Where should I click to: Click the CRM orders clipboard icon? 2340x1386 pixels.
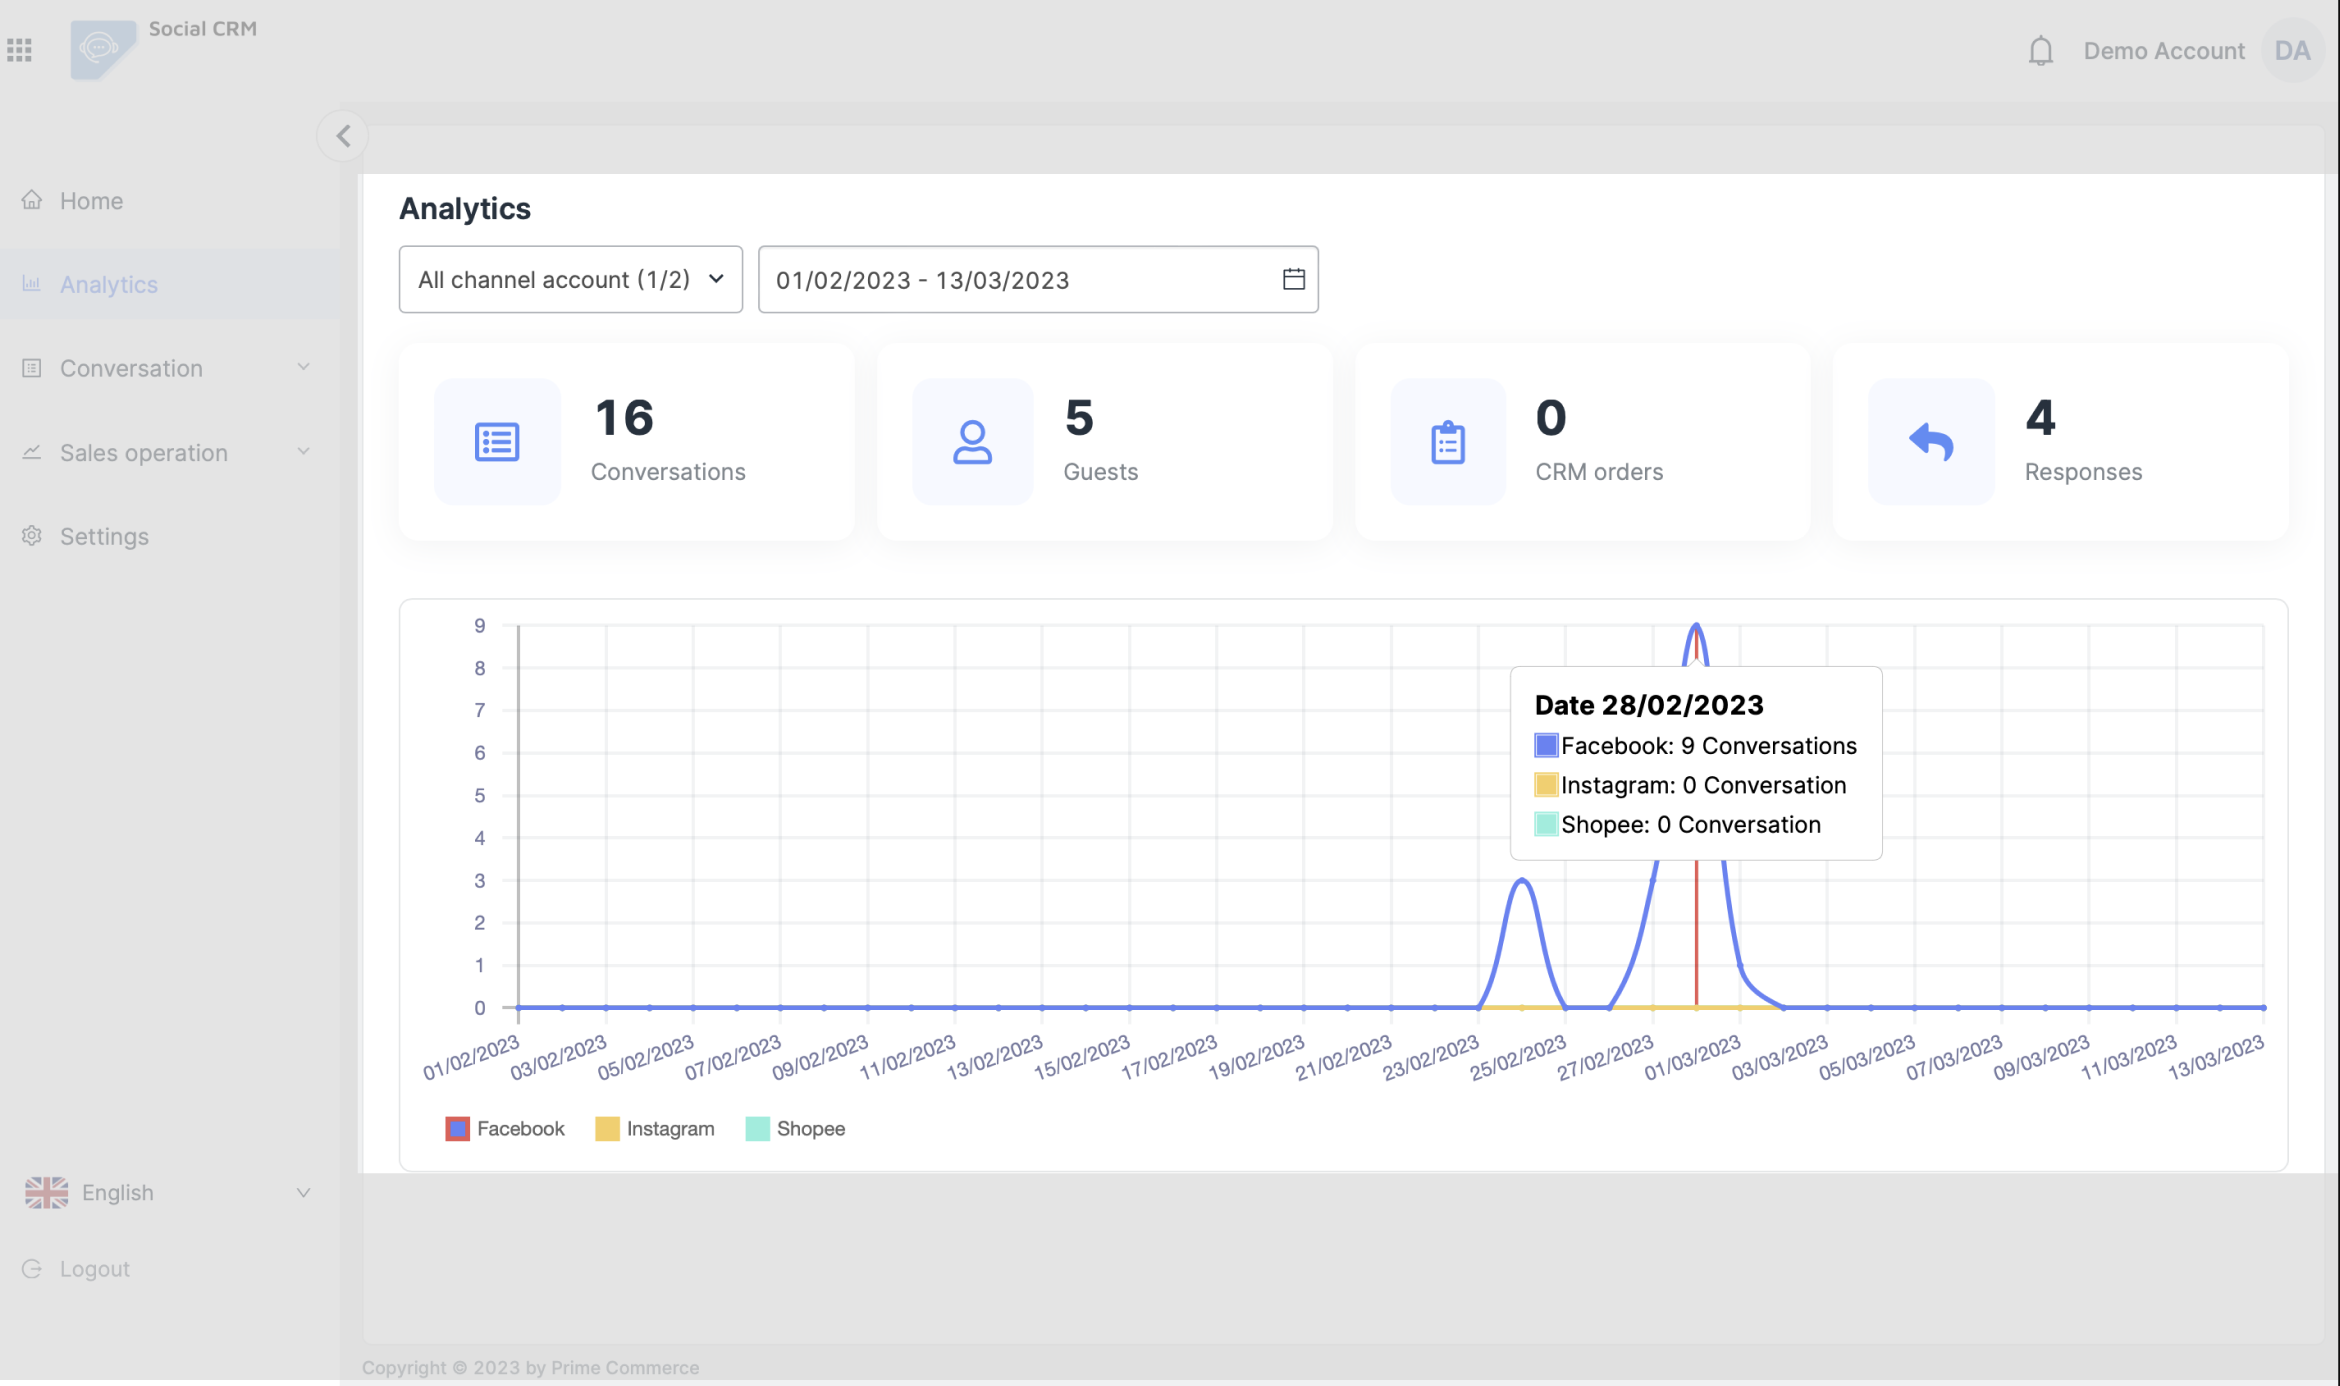point(1448,442)
